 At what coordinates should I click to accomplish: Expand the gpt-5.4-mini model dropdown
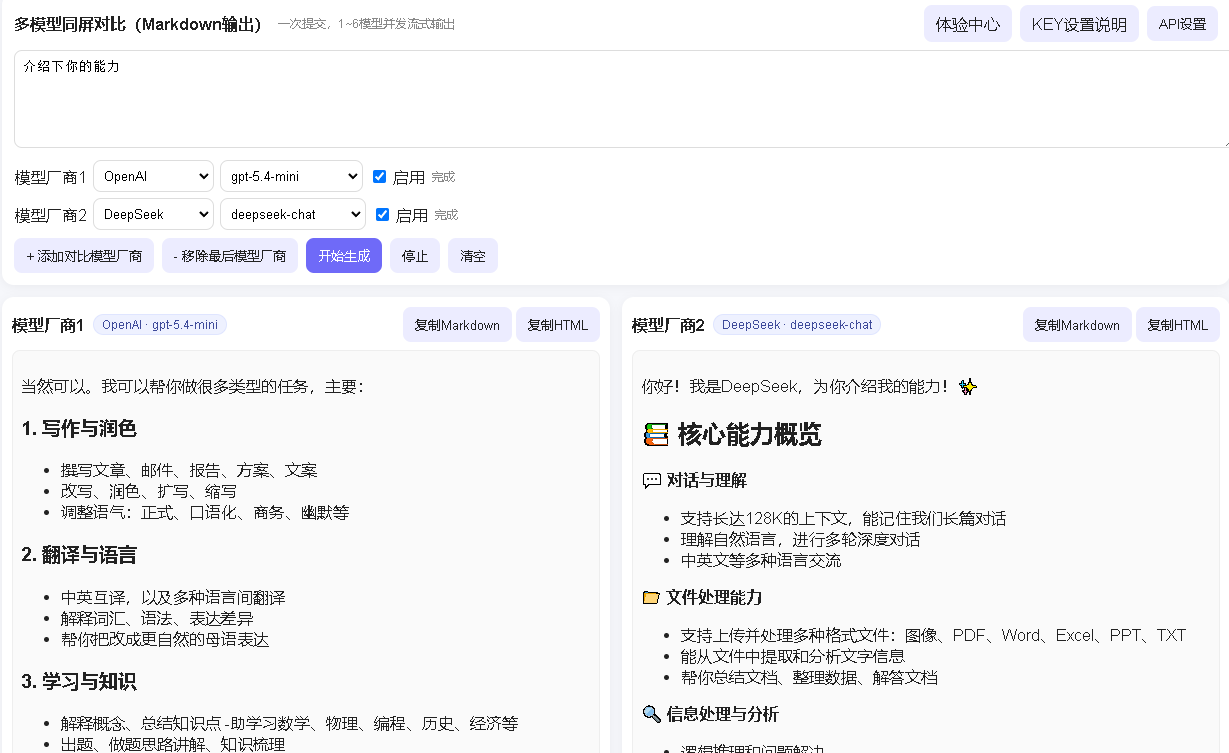pos(291,177)
